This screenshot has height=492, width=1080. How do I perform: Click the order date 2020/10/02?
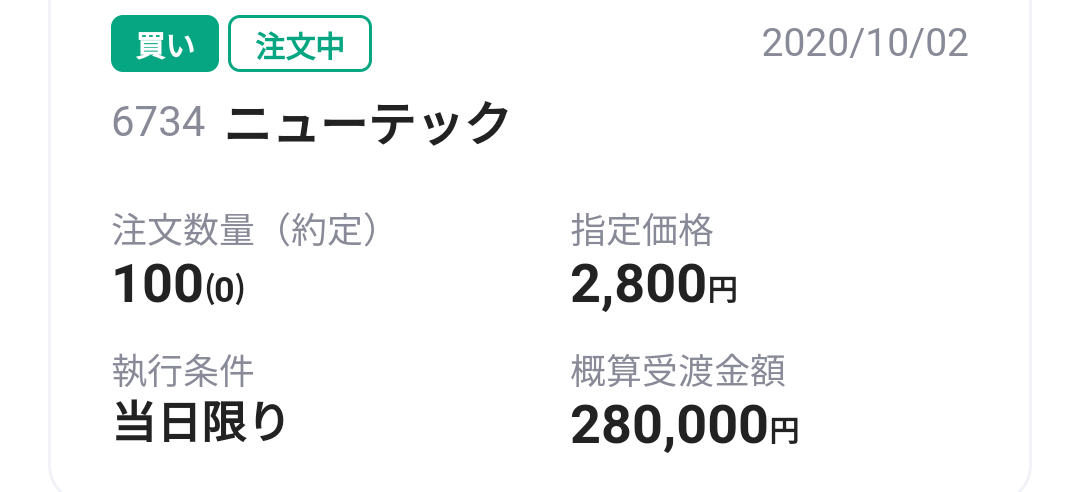(x=865, y=44)
